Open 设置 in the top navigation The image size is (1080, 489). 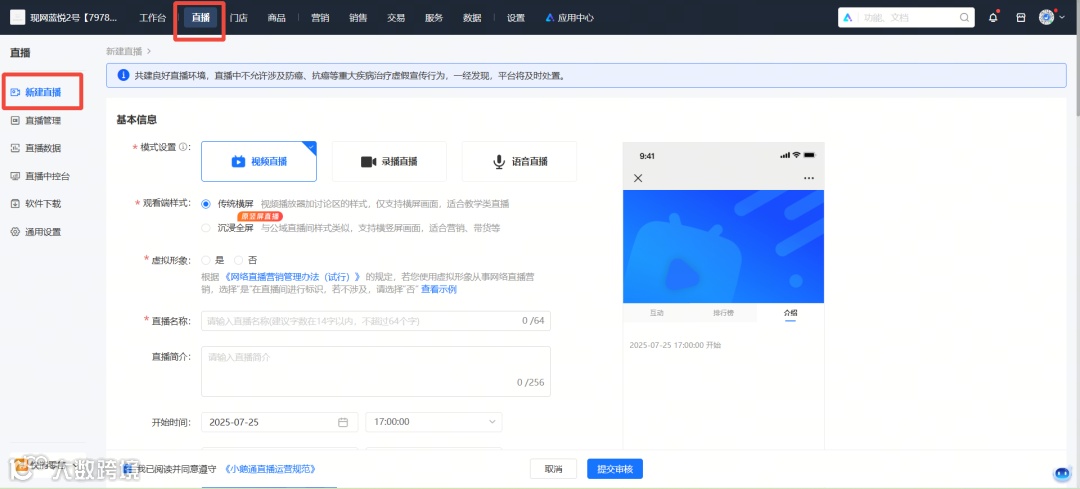[x=515, y=18]
